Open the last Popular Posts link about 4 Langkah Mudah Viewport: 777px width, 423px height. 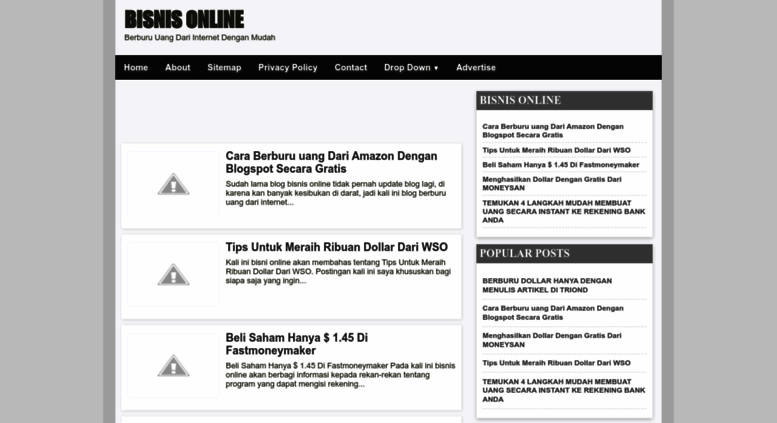point(563,388)
